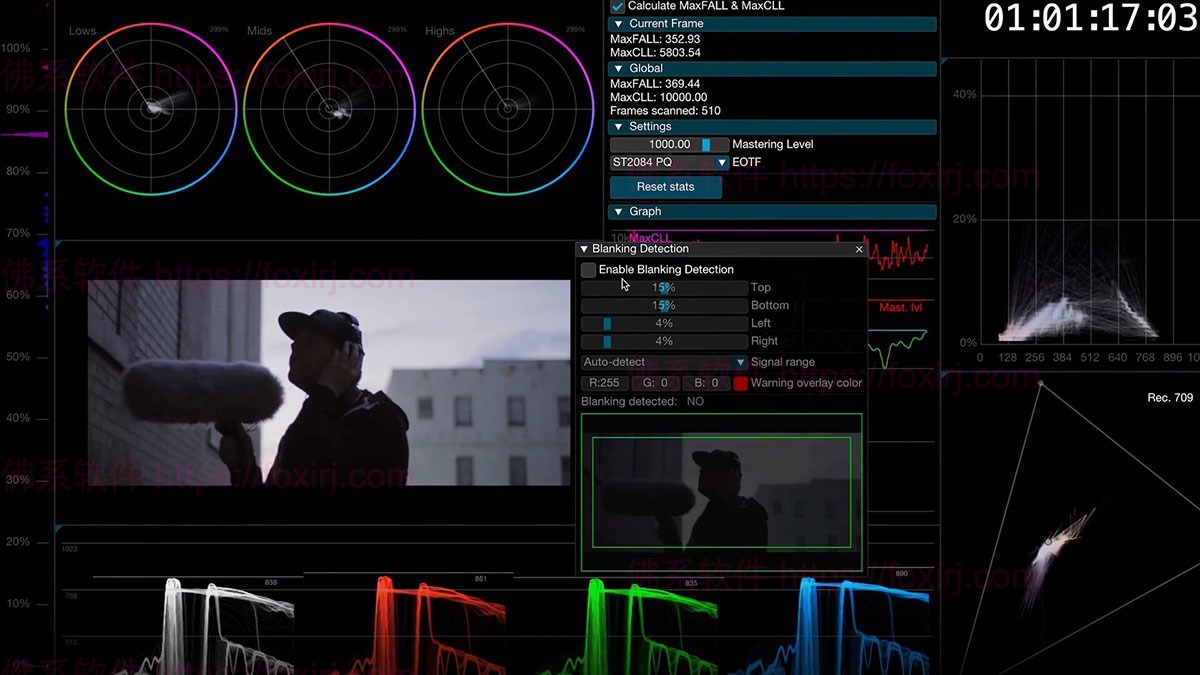Select the Mids vectorscope wheel

pos(327,108)
